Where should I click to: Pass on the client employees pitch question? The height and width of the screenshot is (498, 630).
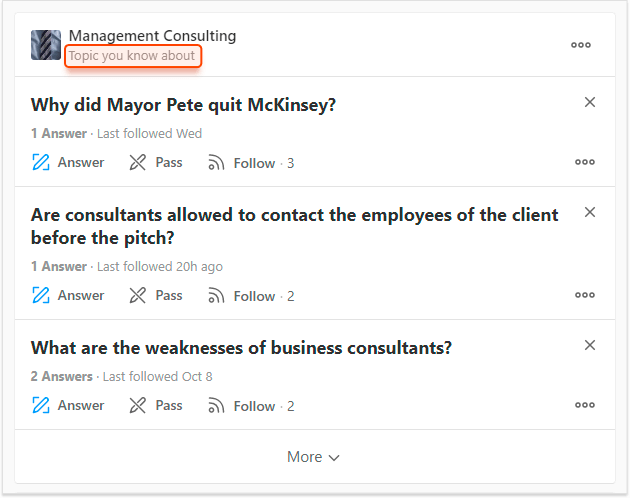pyautogui.click(x=156, y=295)
